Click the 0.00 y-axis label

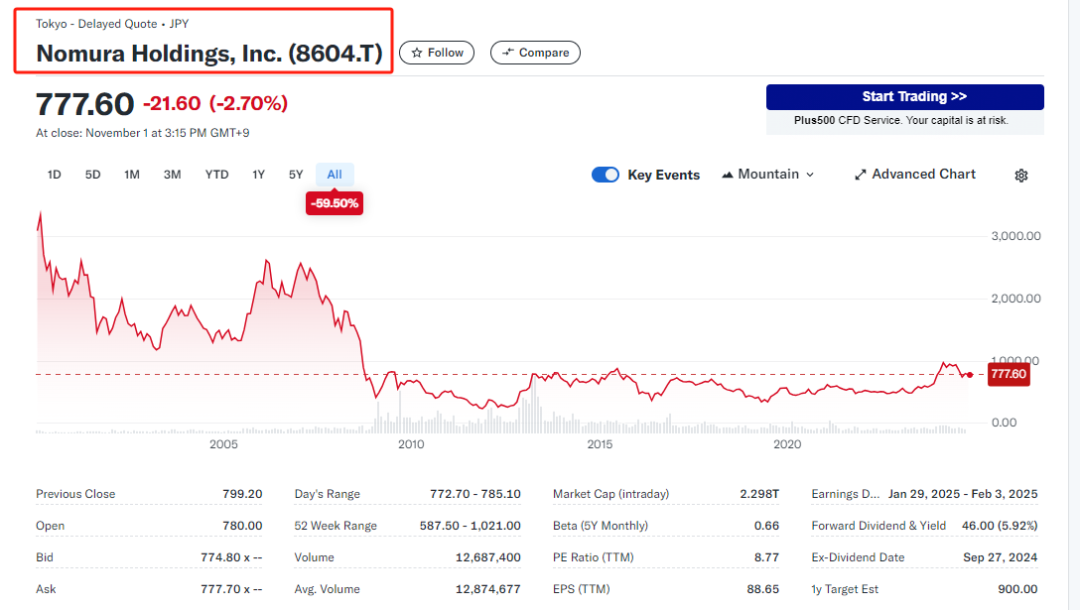pos(1004,422)
